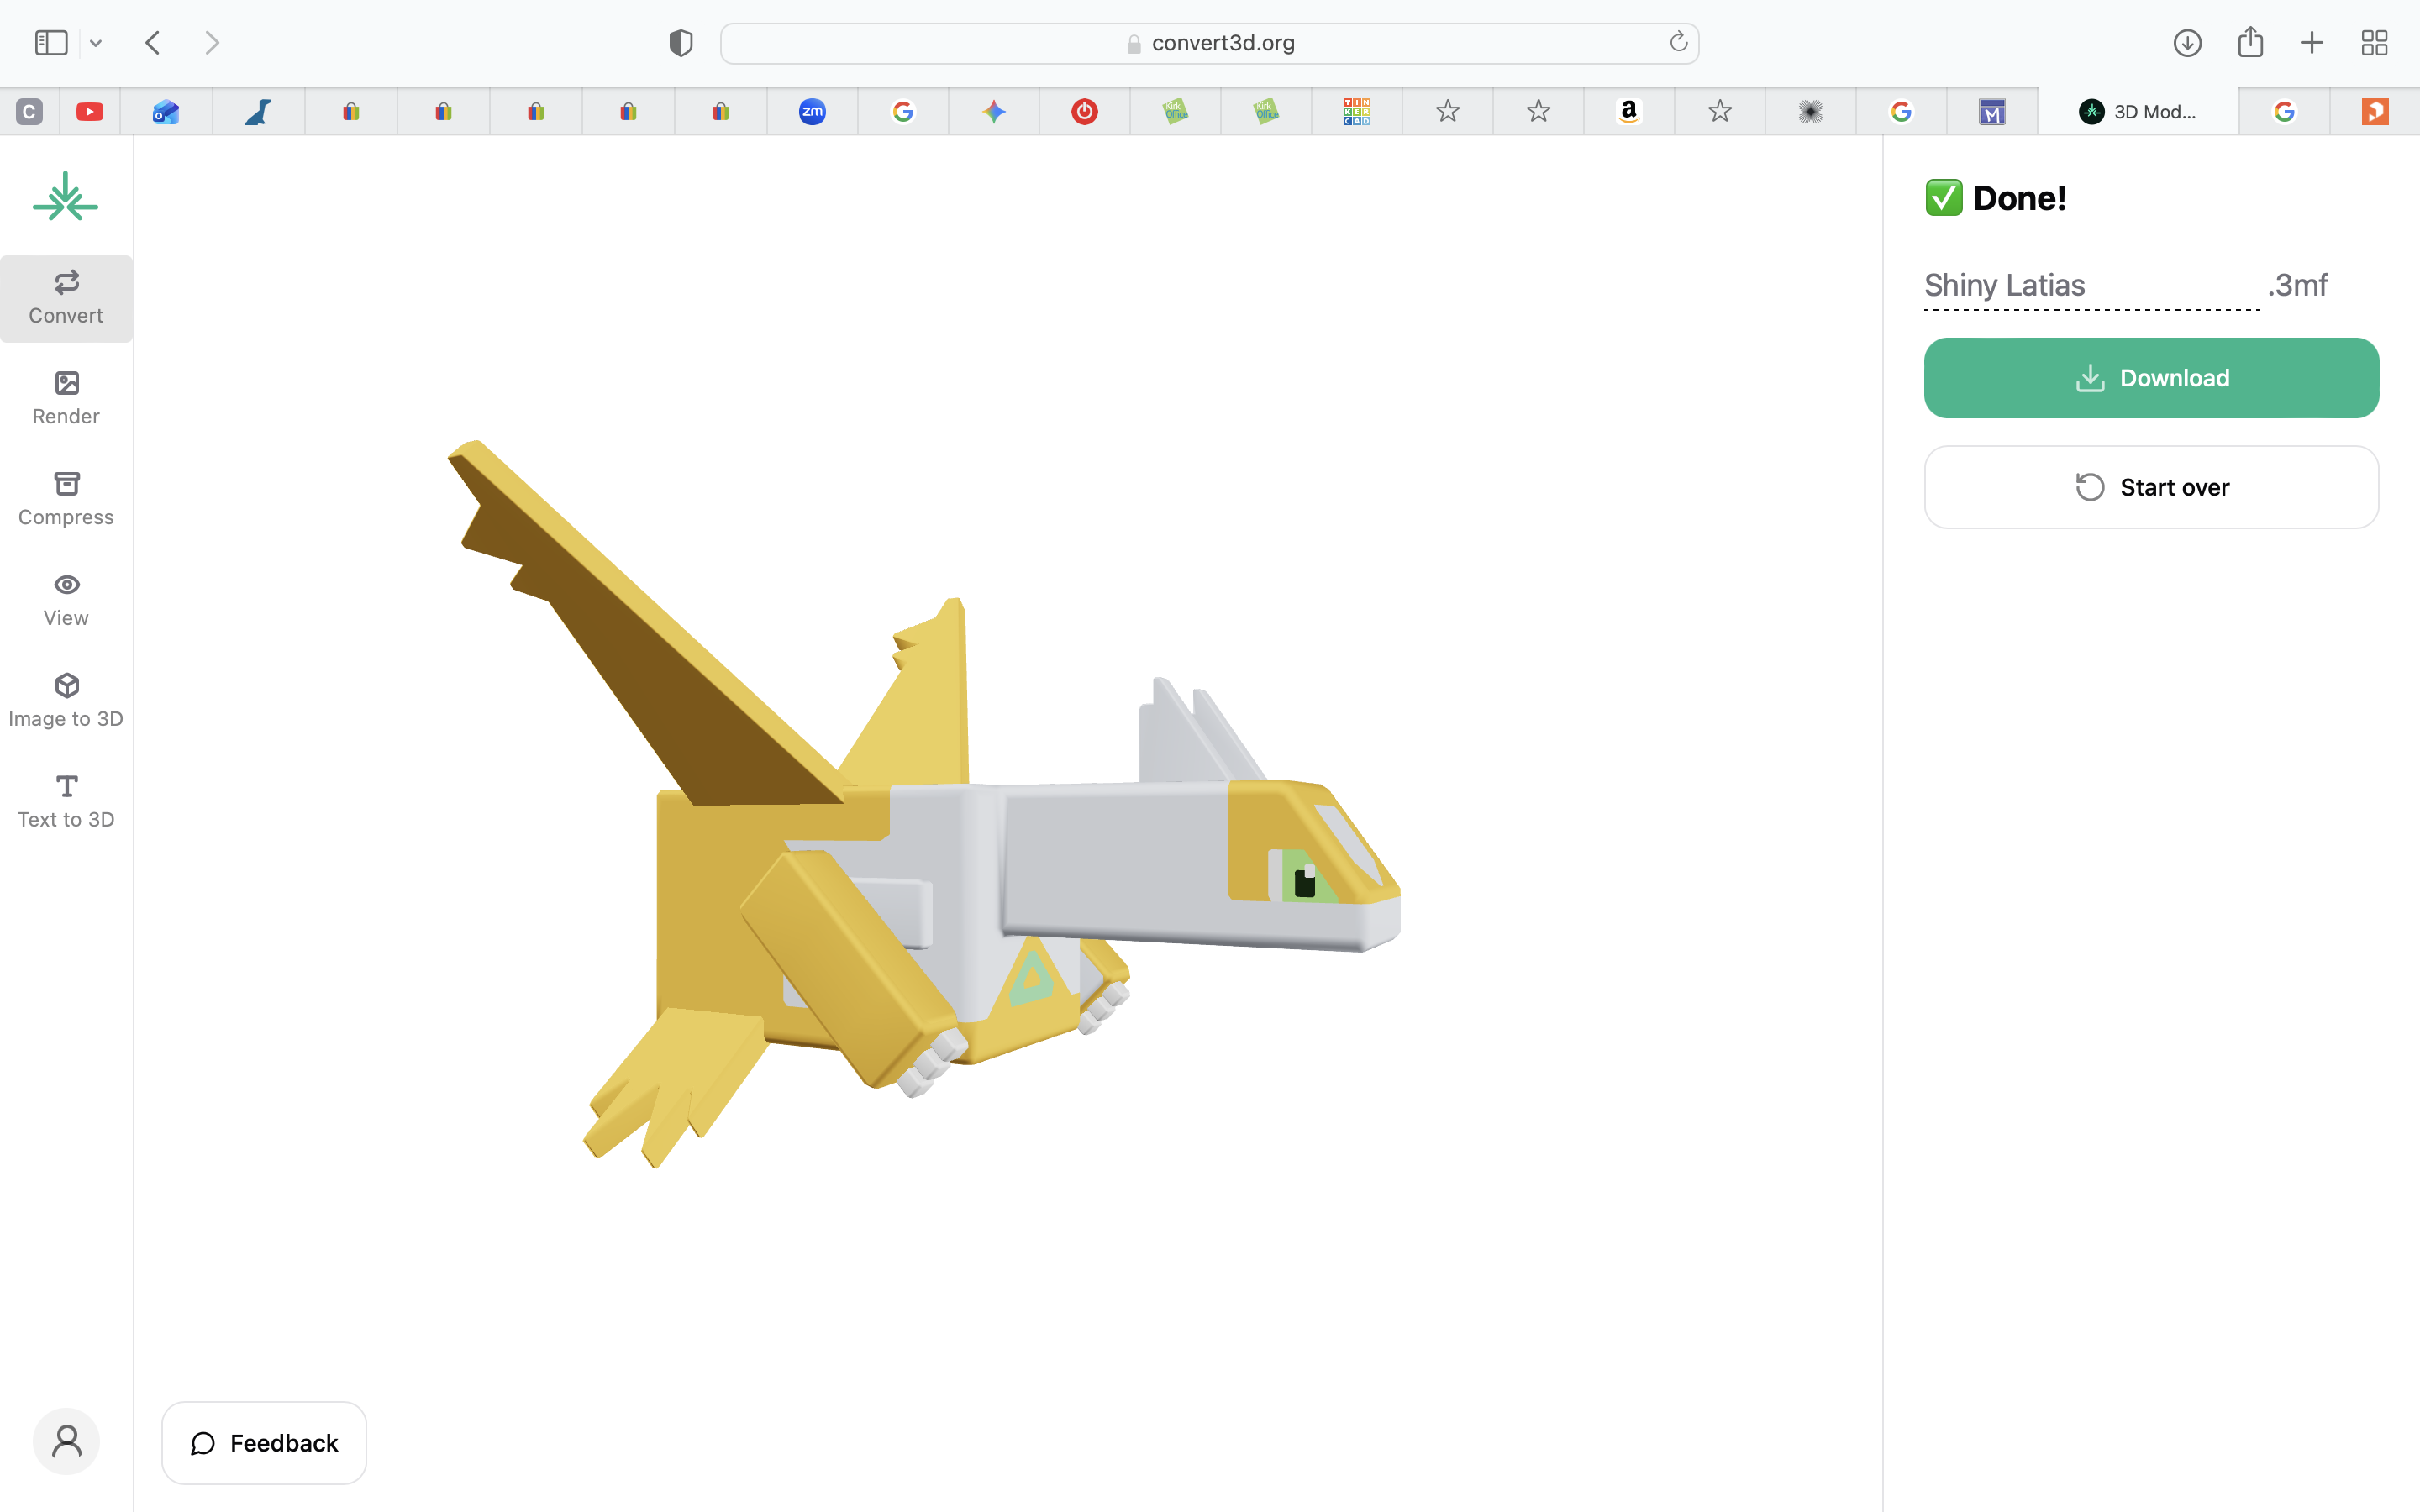Select the 3D Mod... active tab
2420x1512 pixels.
(2138, 111)
